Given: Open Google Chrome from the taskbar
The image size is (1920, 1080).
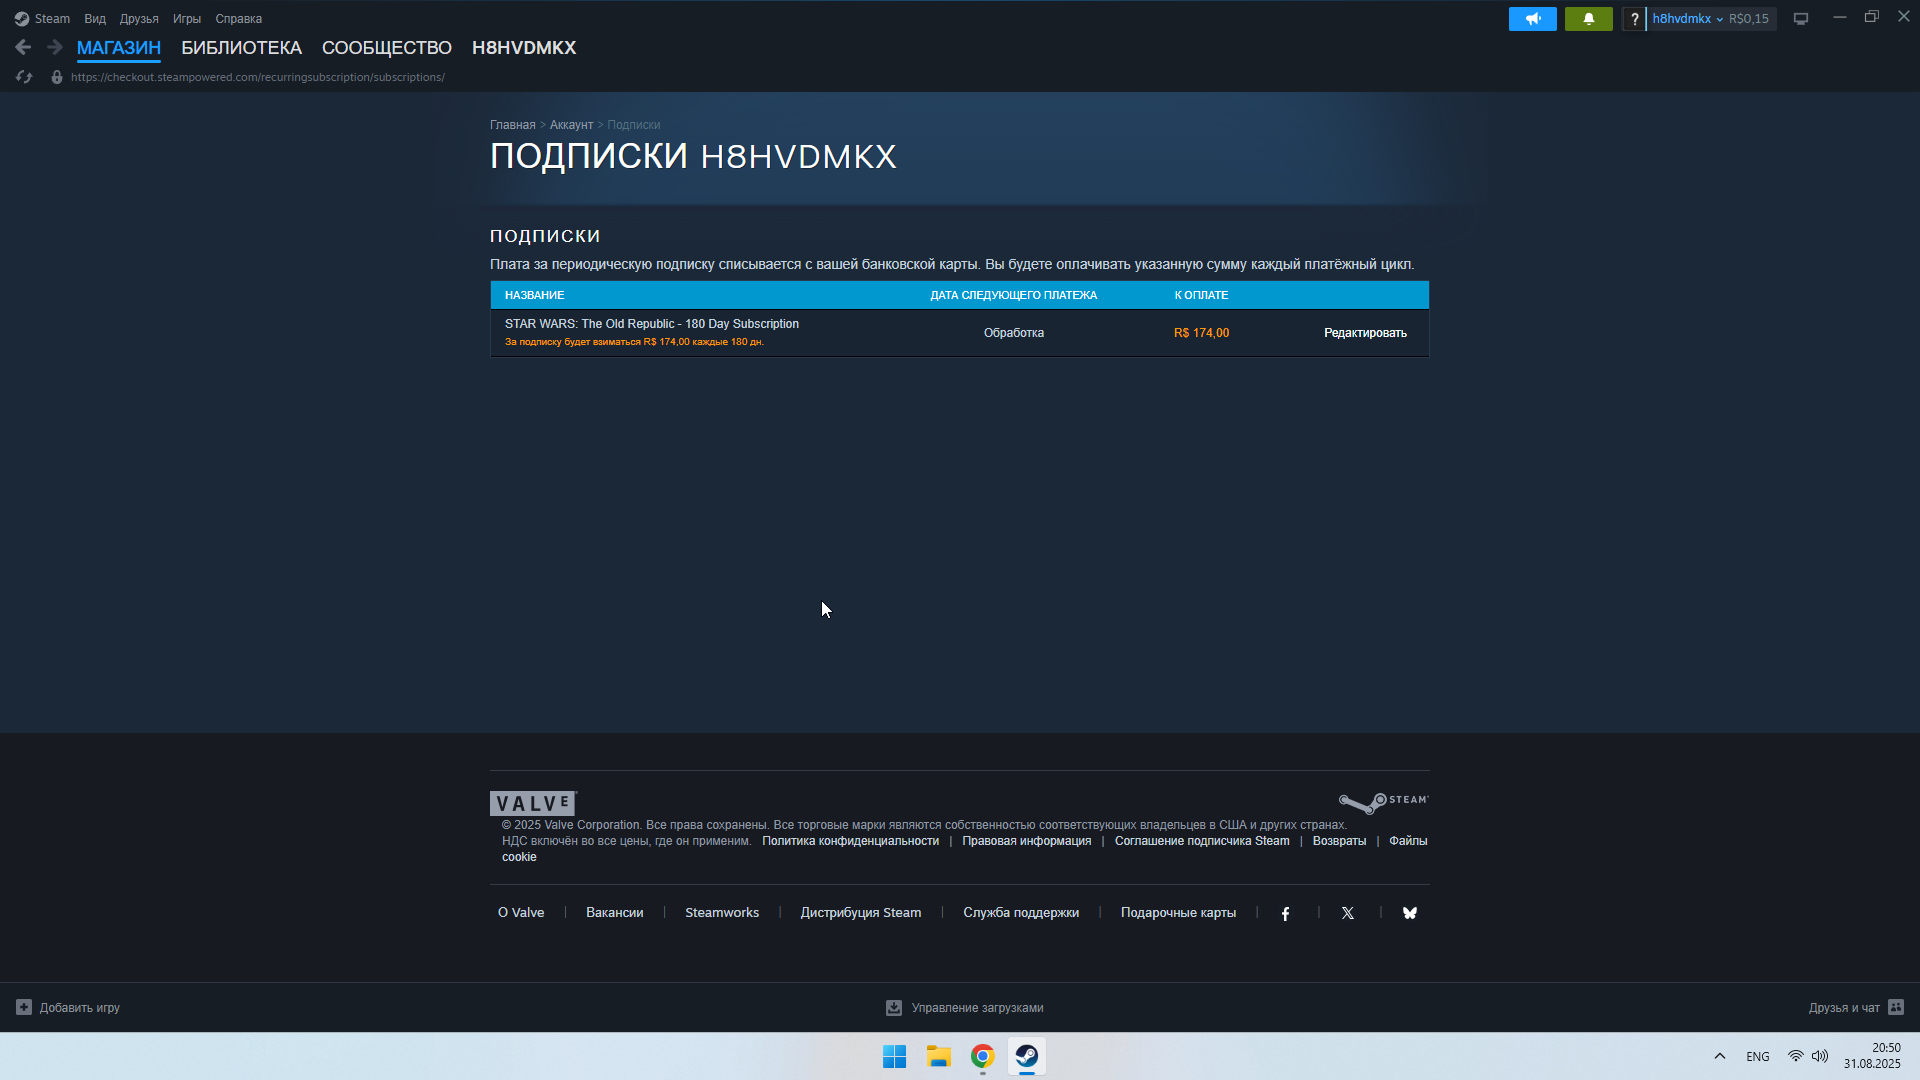Looking at the screenshot, I should [x=982, y=1056].
